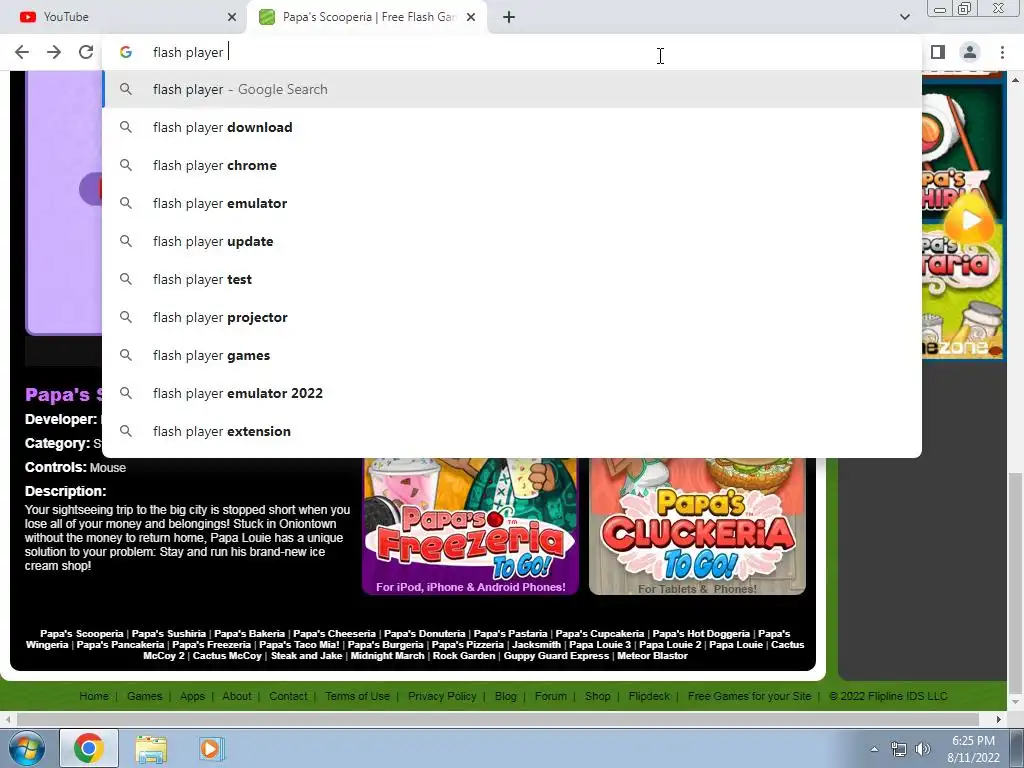The image size is (1024, 768).
Task: Go to the footer Apps link
Action: pyautogui.click(x=192, y=696)
